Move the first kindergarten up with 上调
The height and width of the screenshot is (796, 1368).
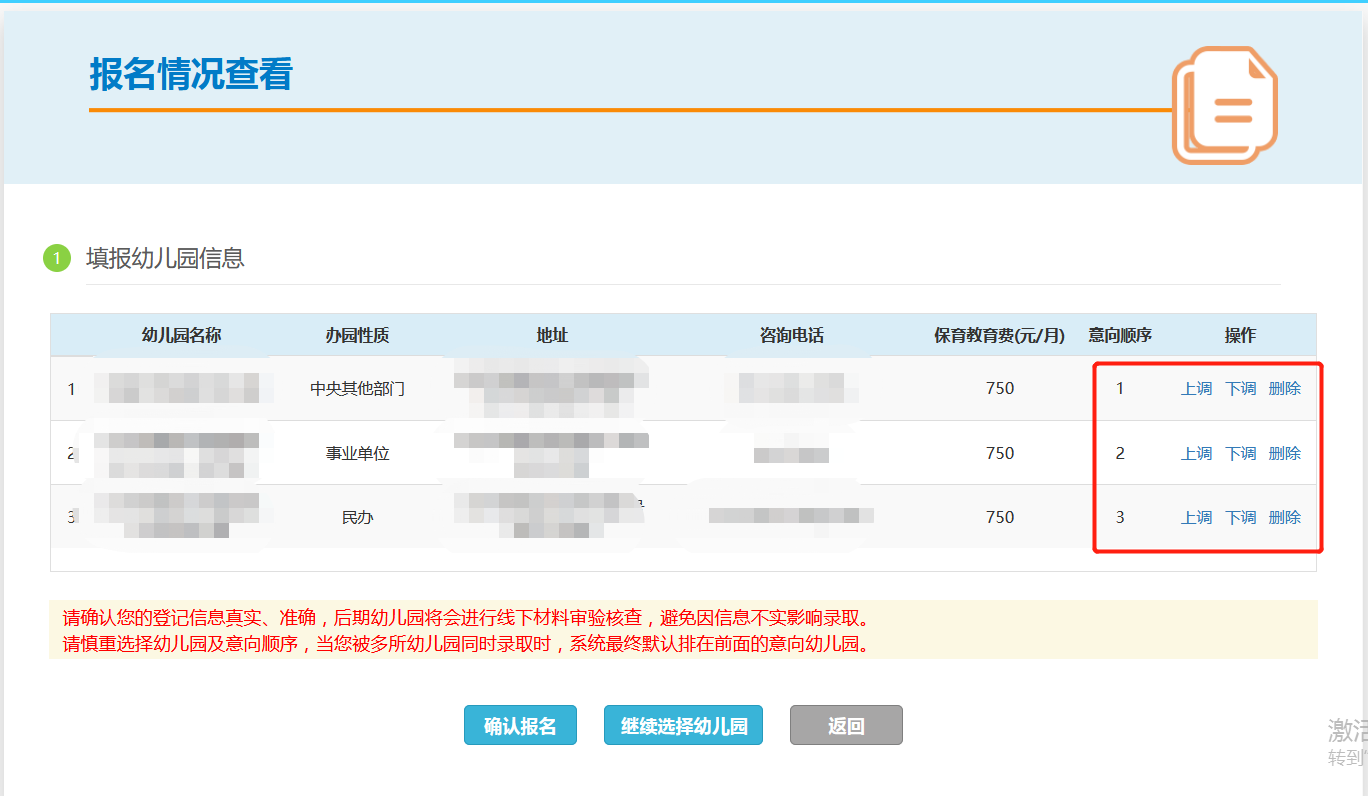point(1196,389)
